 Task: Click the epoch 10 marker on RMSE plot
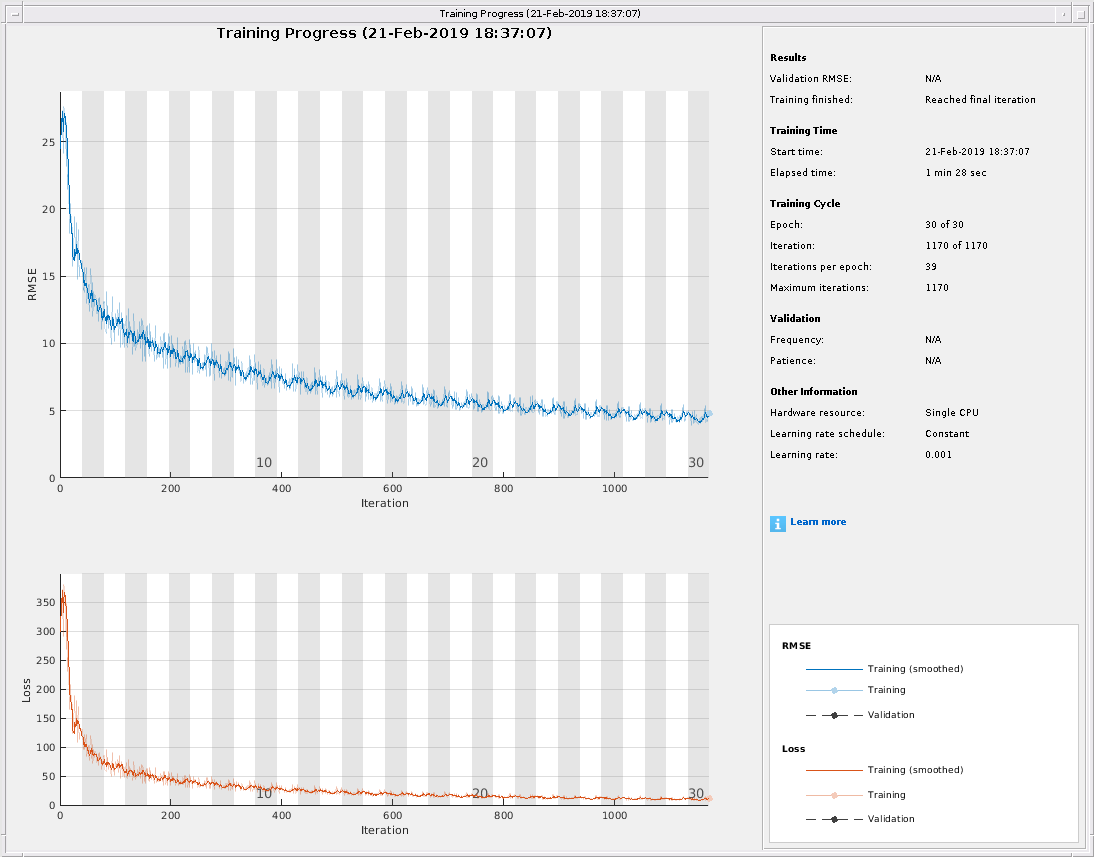tap(264, 463)
